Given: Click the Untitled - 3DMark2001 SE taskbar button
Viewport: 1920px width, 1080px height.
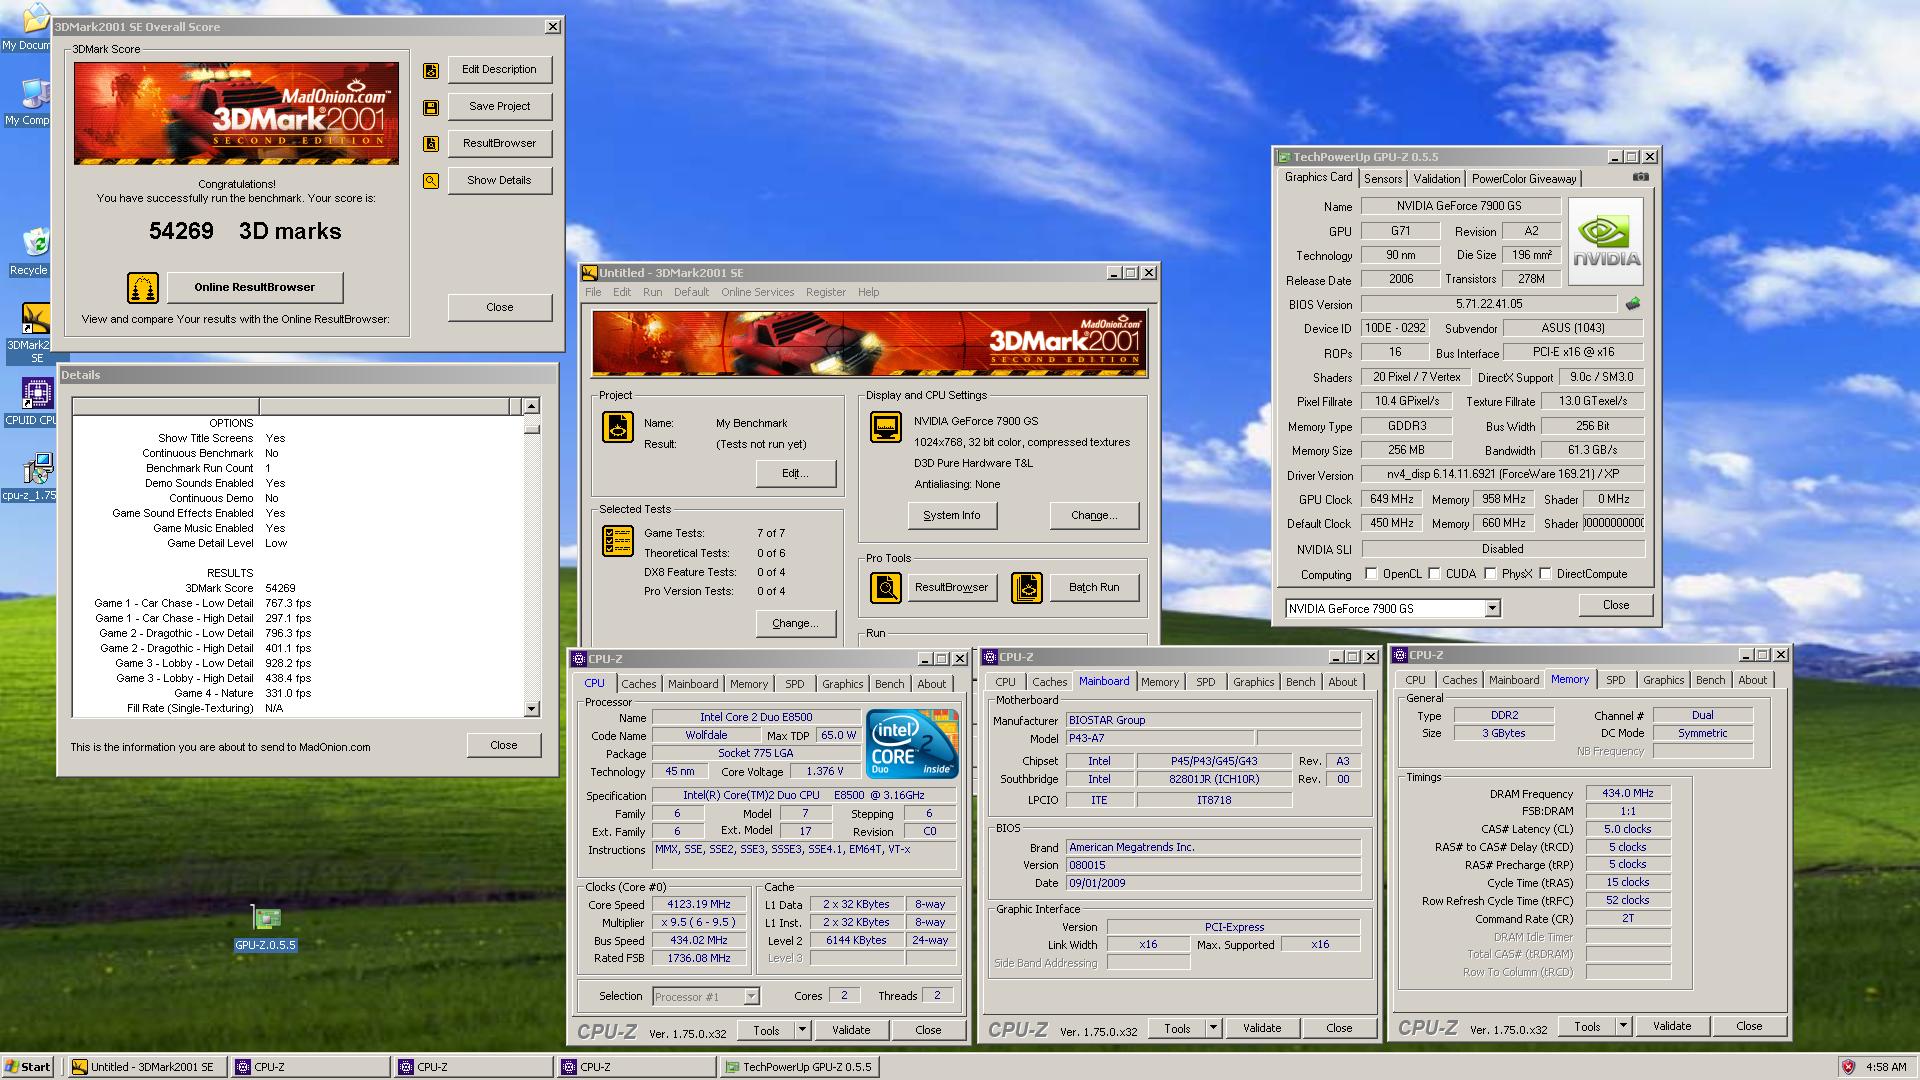Looking at the screenshot, I should (x=147, y=1067).
